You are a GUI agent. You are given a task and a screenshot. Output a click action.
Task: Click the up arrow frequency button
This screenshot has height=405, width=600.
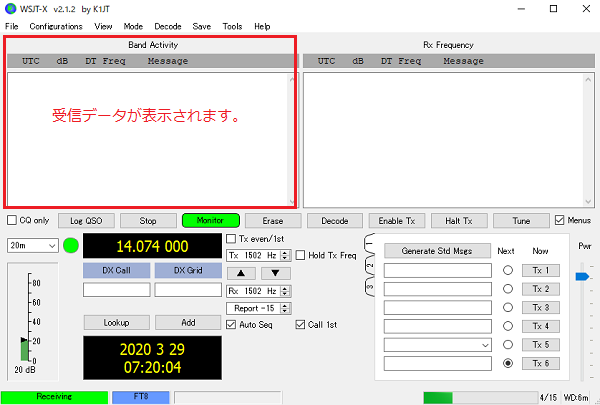(241, 273)
